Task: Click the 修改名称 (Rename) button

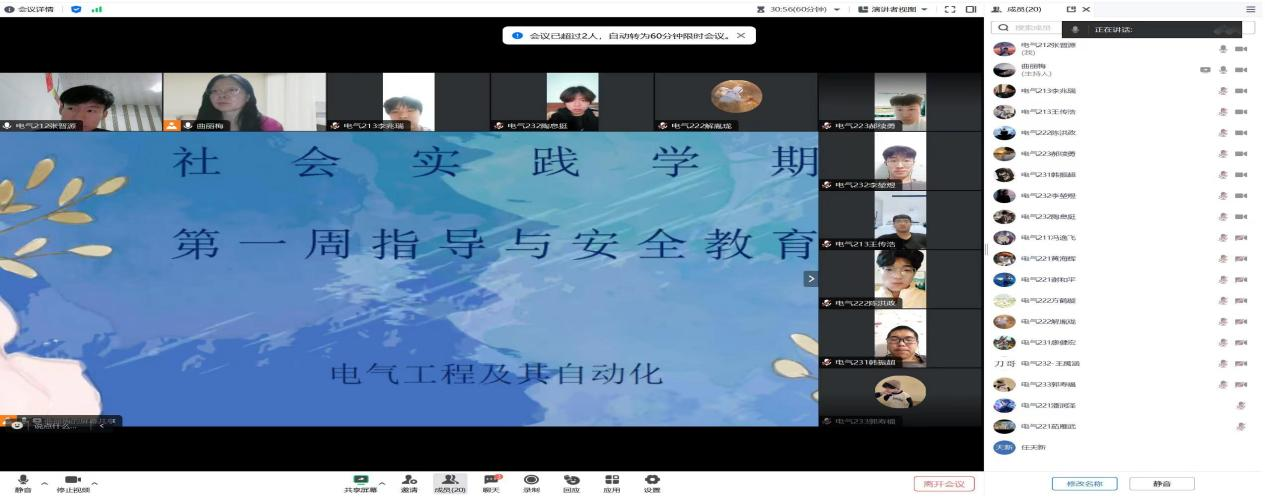Action: click(x=1084, y=484)
